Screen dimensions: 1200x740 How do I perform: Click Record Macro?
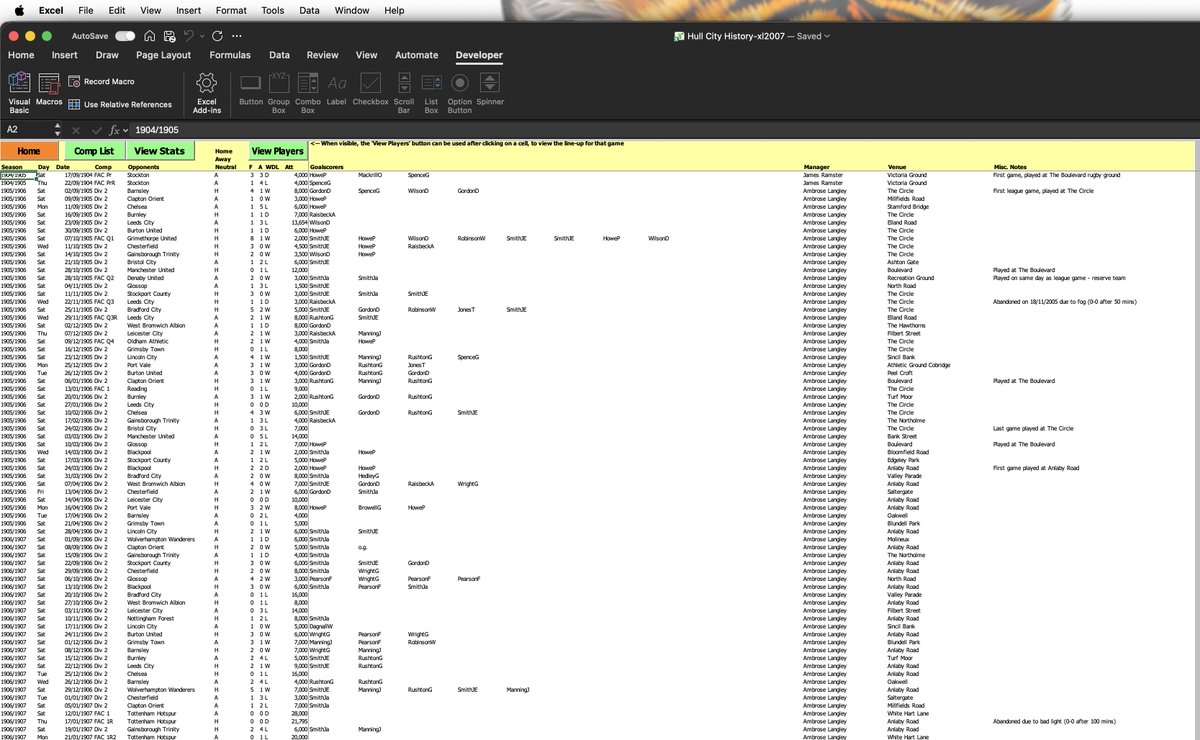pyautogui.click(x=101, y=82)
